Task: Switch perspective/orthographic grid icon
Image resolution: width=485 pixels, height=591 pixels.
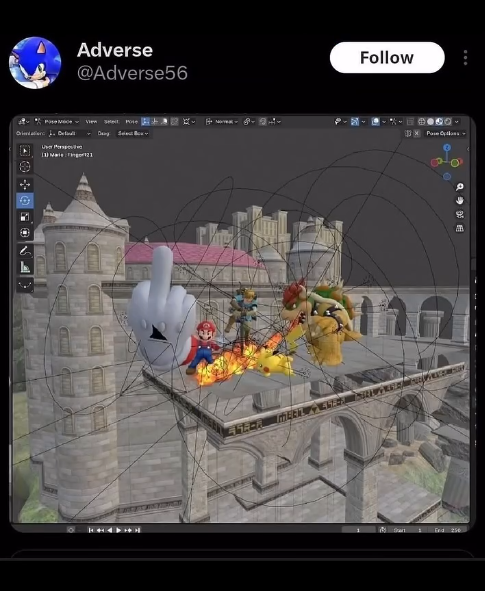Action: 459,228
